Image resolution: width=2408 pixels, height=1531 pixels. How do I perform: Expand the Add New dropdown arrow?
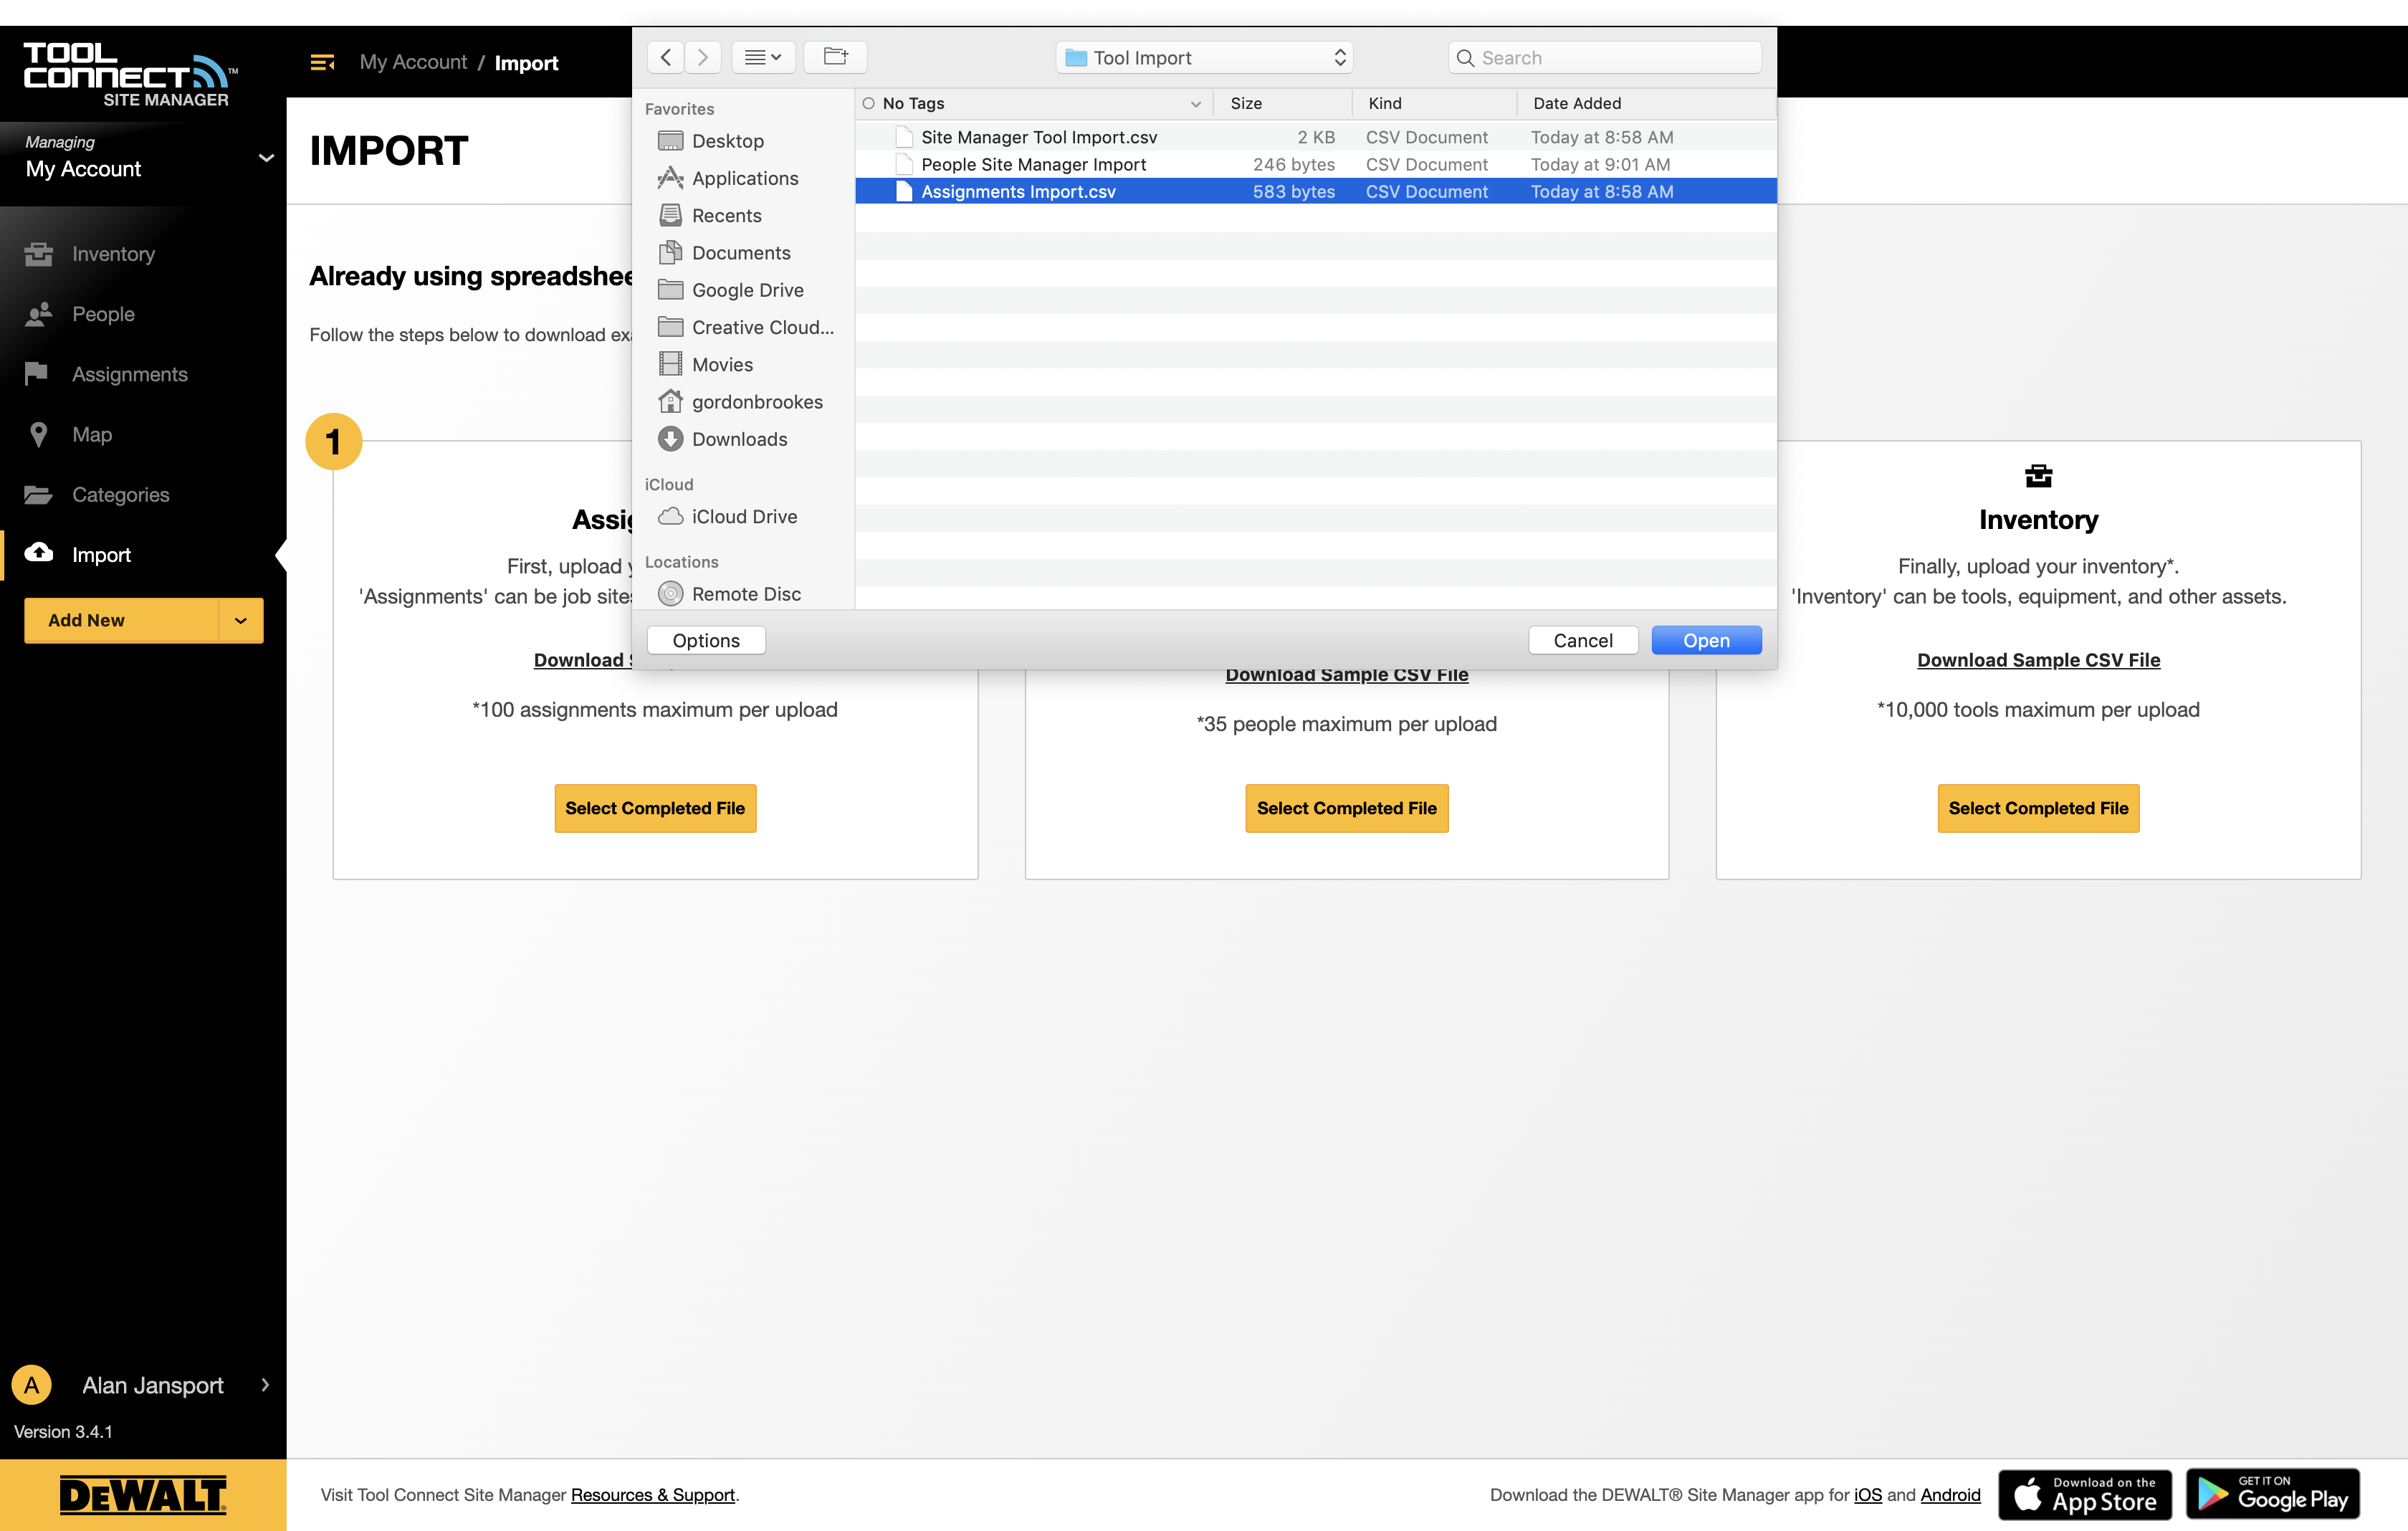tap(241, 620)
